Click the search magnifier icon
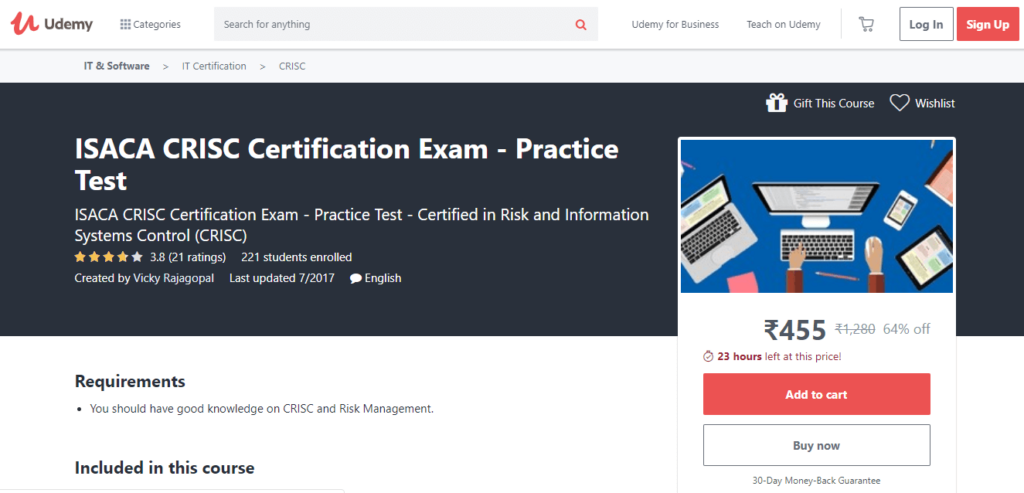 (x=581, y=24)
